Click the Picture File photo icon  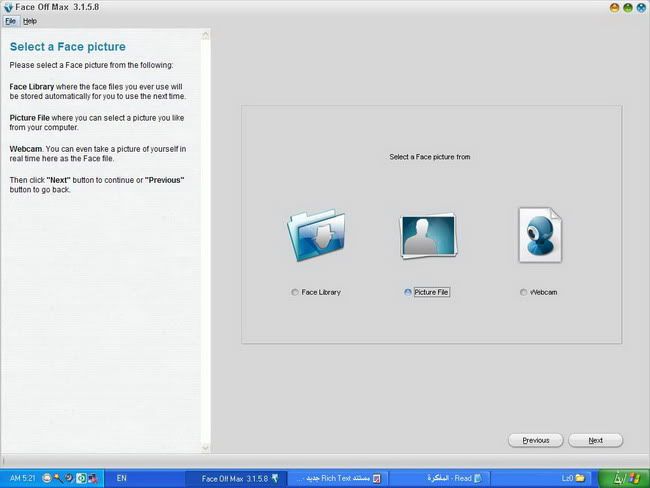click(428, 236)
